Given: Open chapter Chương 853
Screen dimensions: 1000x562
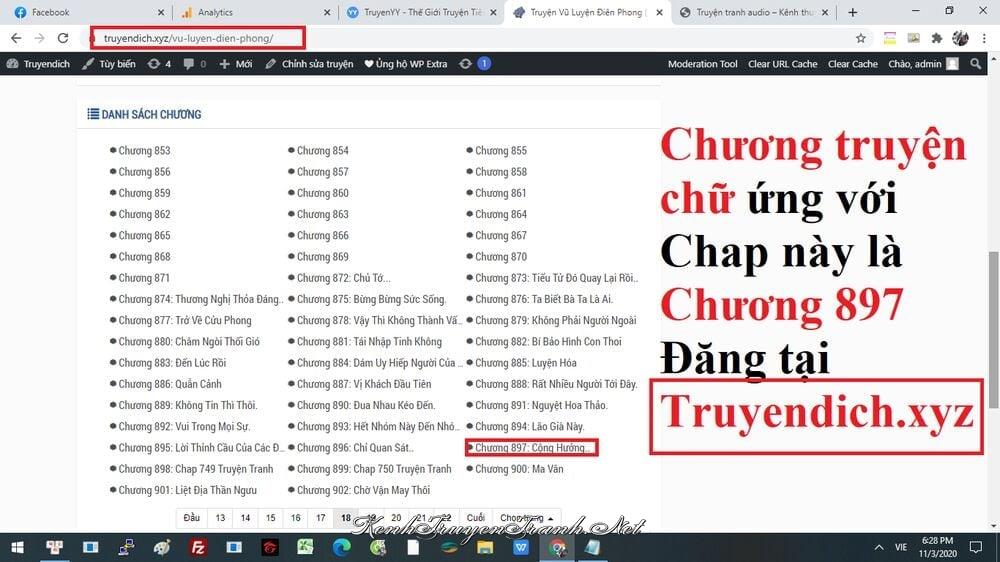Looking at the screenshot, I should pos(144,151).
